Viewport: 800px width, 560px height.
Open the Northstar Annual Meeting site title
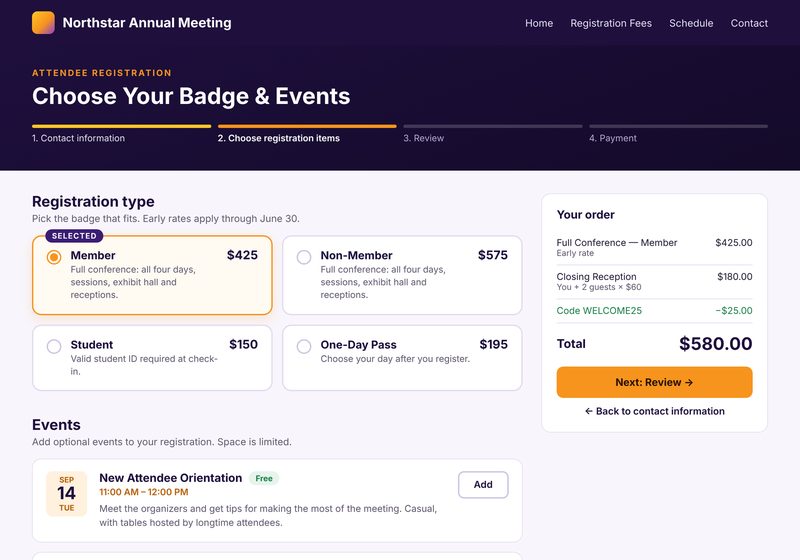coord(147,23)
